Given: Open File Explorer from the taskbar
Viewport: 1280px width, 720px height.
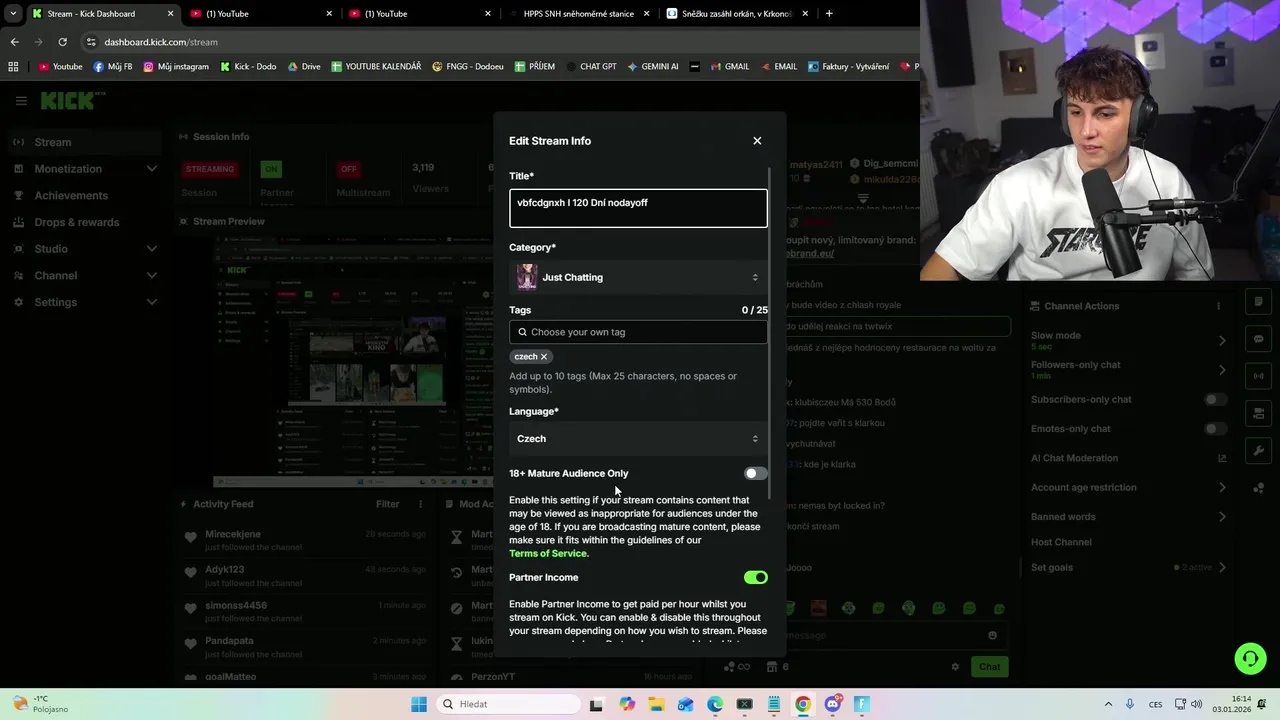Looking at the screenshot, I should [x=656, y=704].
